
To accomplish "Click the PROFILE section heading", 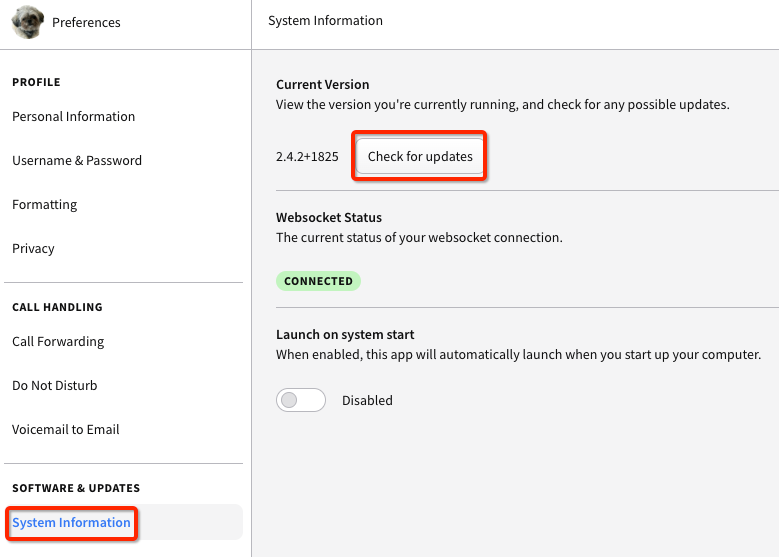I will 36,82.
